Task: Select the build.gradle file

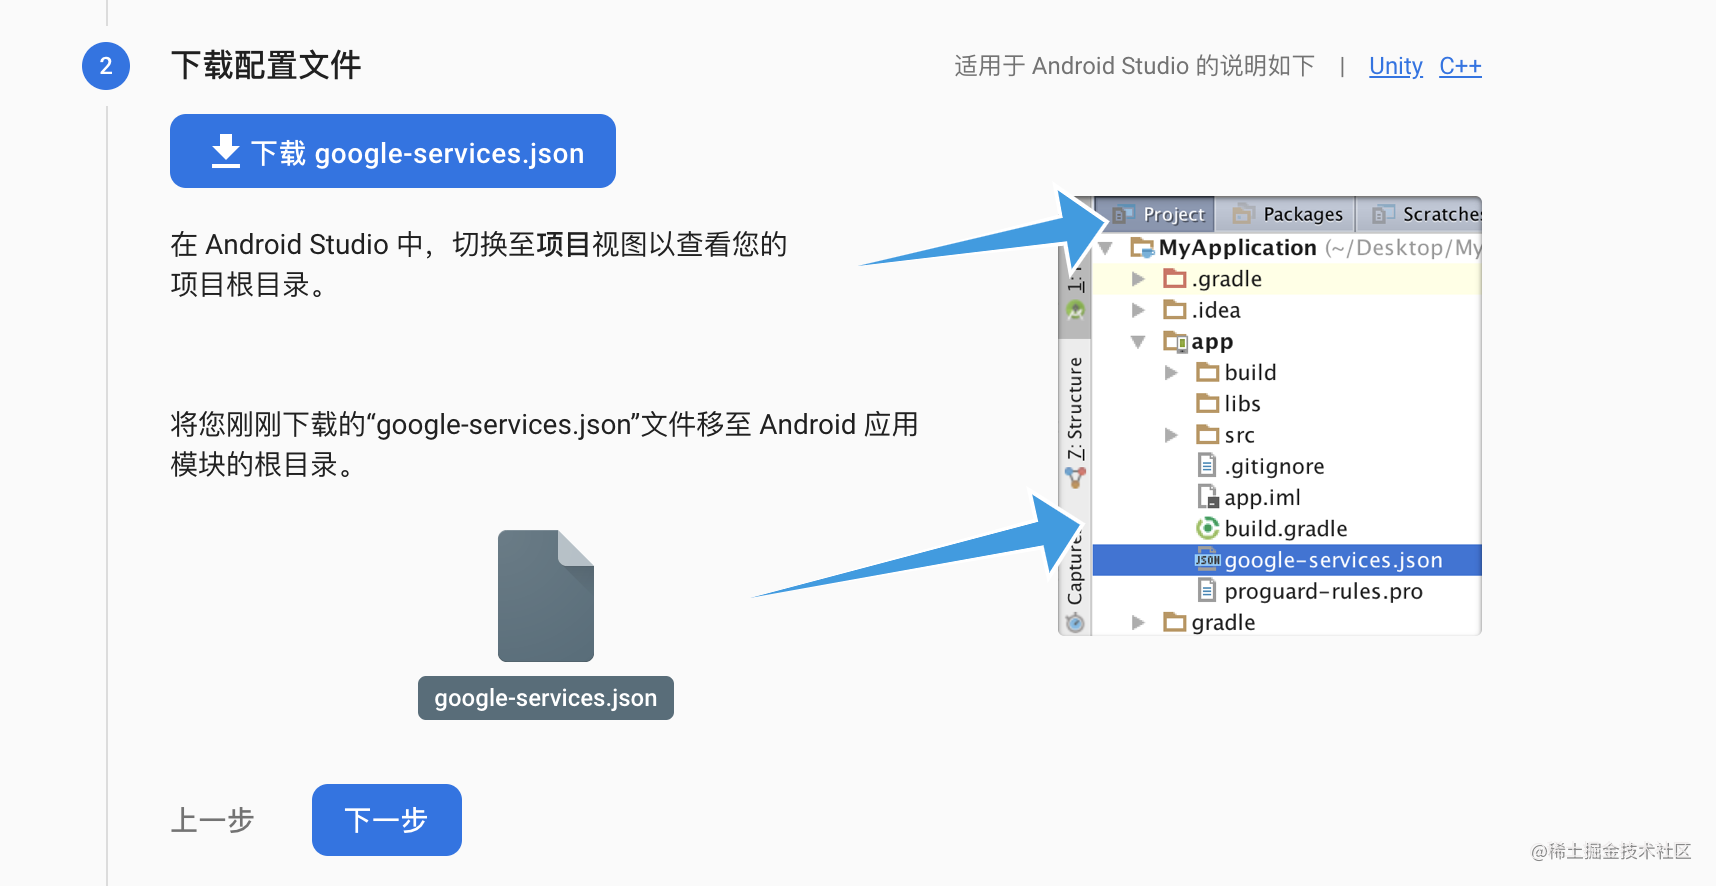Action: tap(1287, 528)
